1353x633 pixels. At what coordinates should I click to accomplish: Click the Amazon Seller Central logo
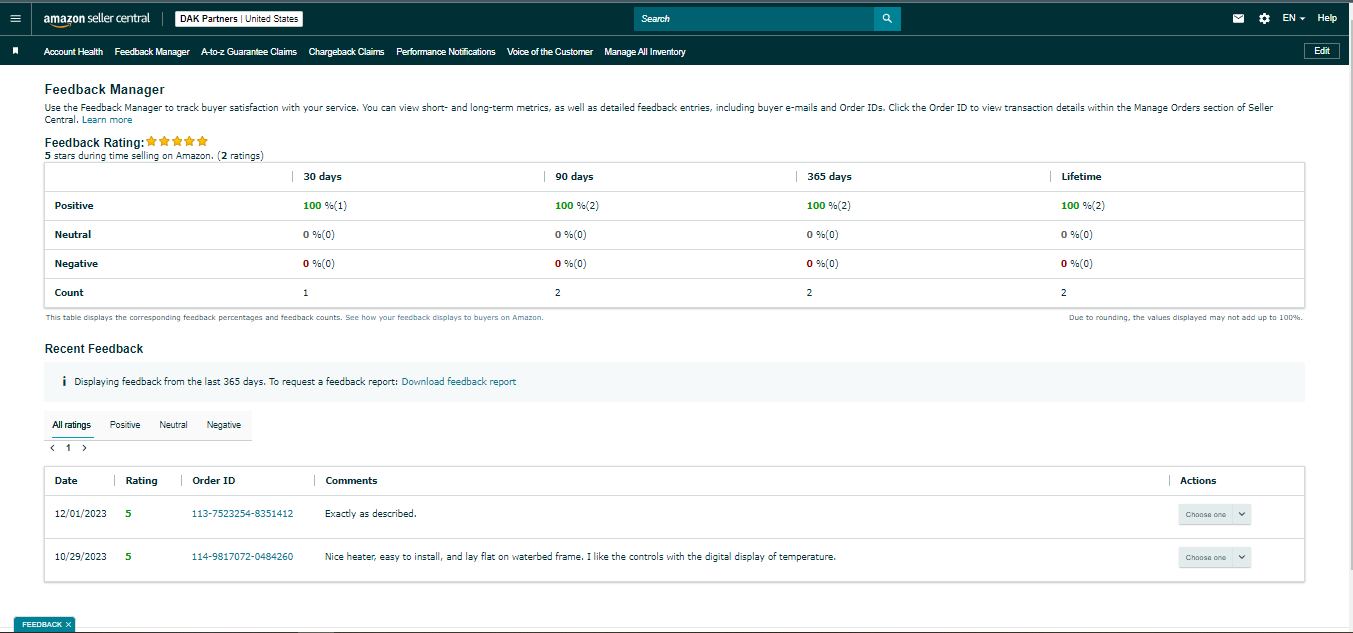(x=97, y=19)
